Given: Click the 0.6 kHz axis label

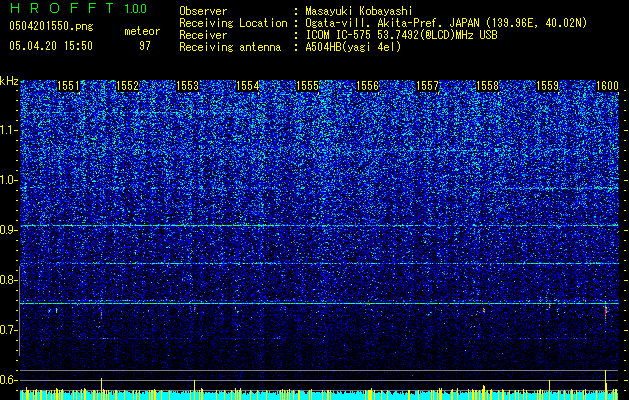Looking at the screenshot, I should (x=9, y=380).
